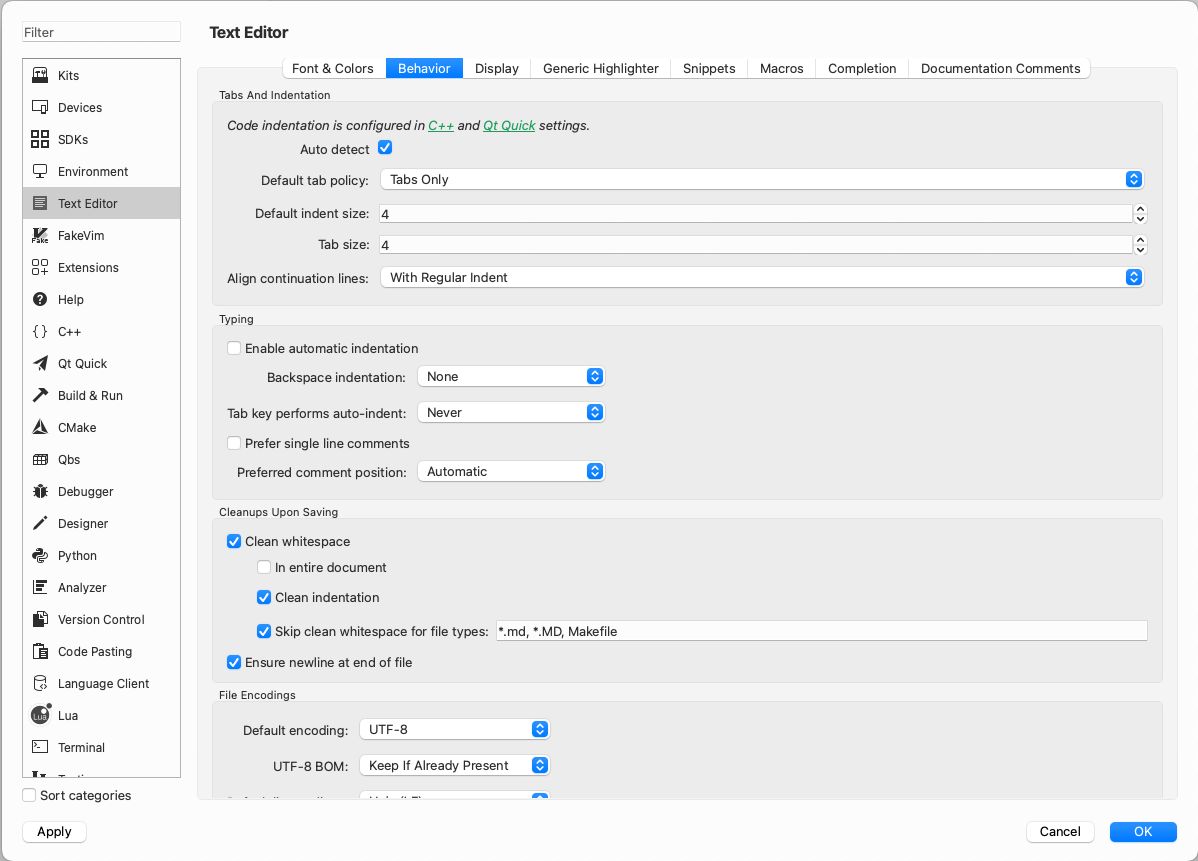Click the Apply button

(54, 832)
